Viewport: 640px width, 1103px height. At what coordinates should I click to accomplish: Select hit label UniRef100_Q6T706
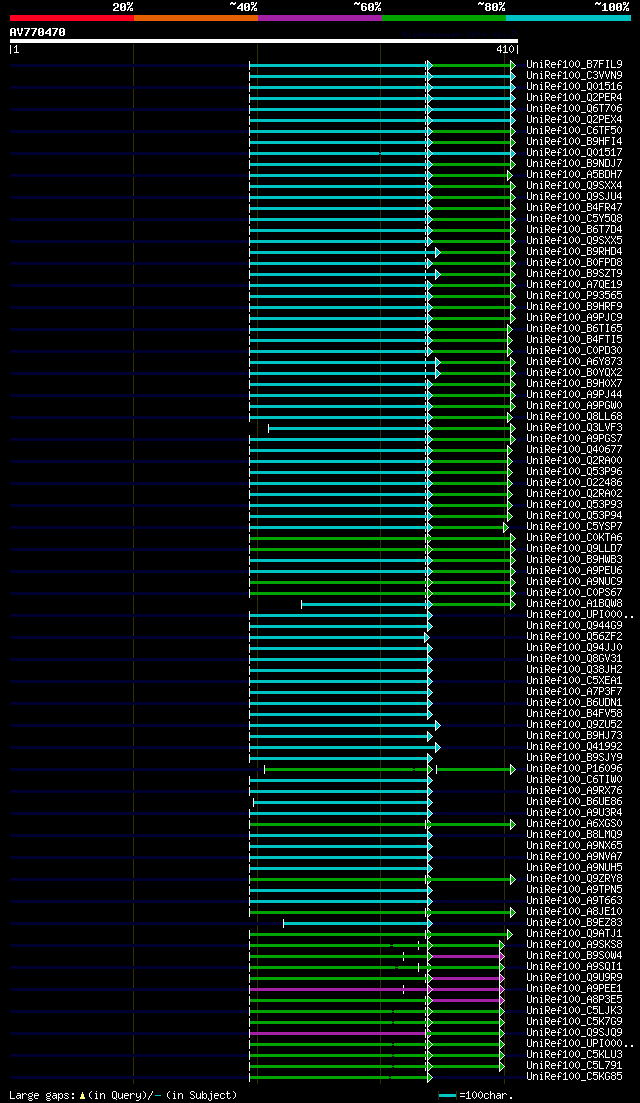coord(574,108)
